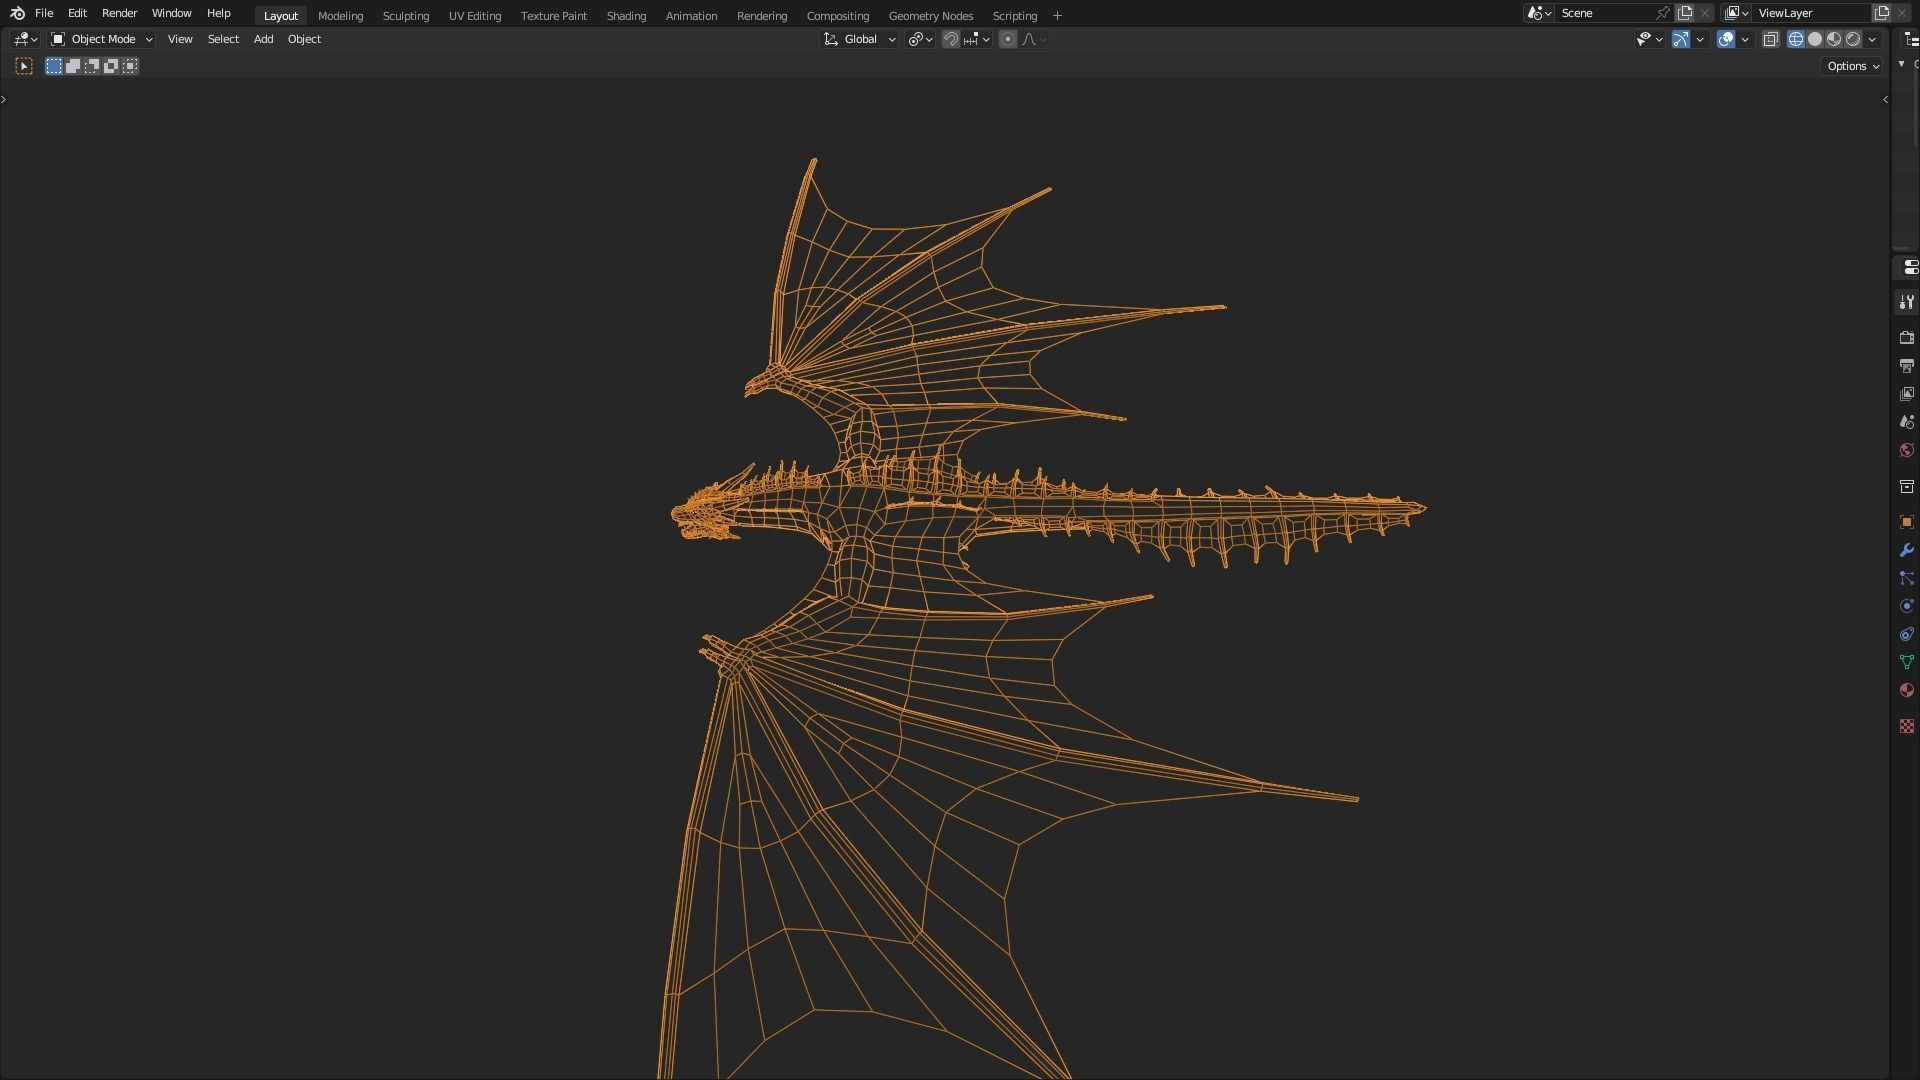Switch to solid viewport shading

[1815, 39]
